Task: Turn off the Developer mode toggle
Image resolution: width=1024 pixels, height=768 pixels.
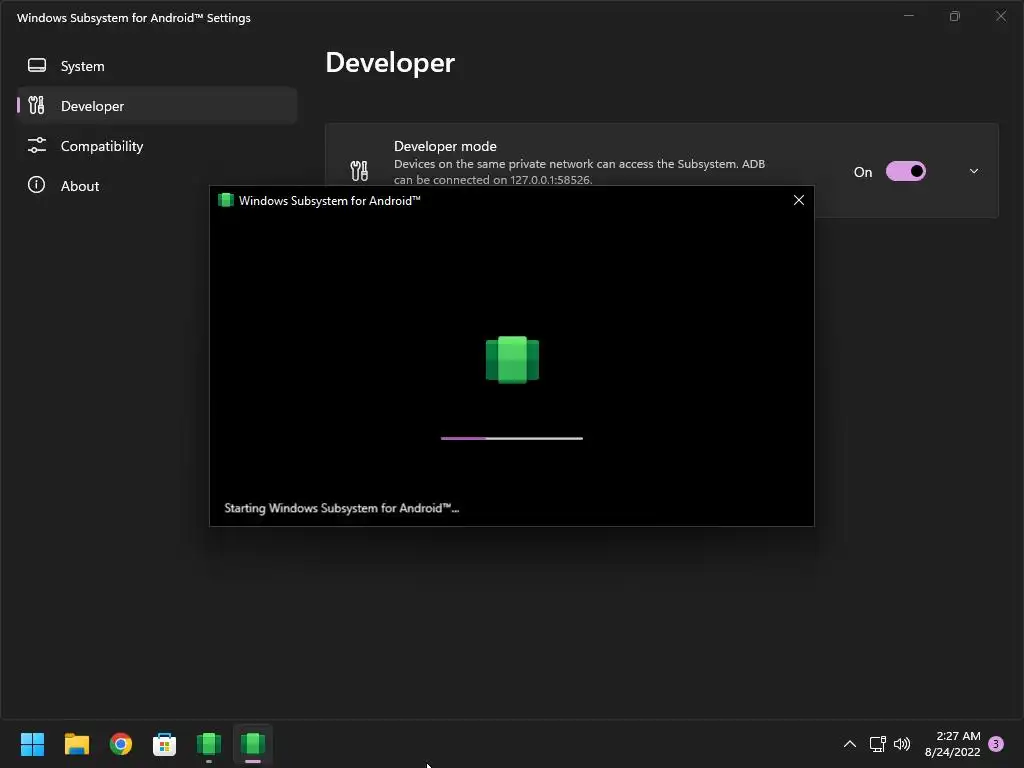Action: [905, 171]
